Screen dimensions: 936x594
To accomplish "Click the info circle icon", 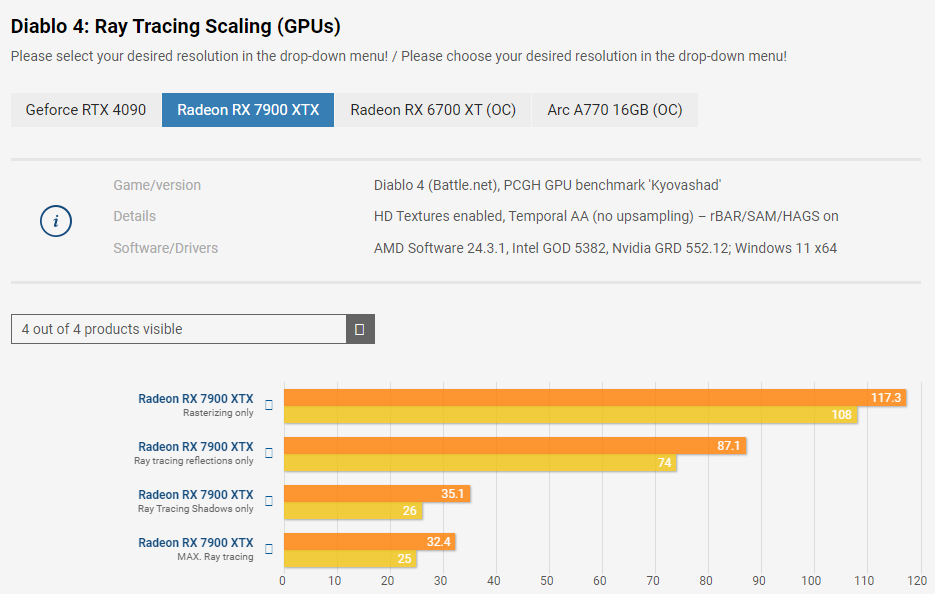I will pos(56,221).
